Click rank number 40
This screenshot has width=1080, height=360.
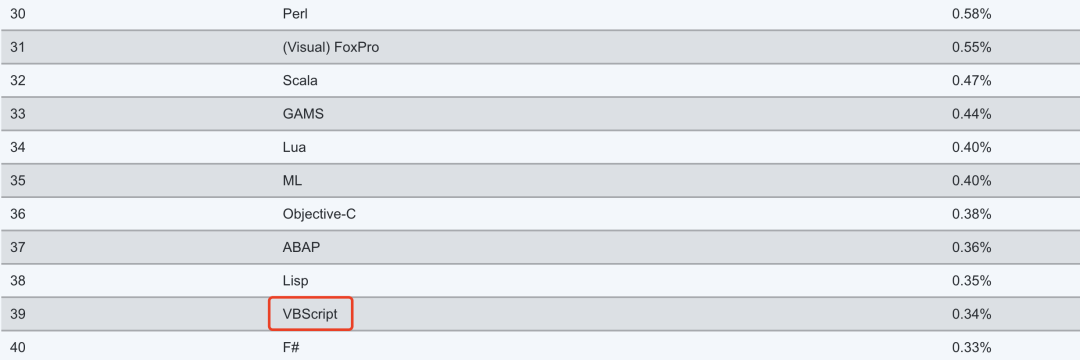pyautogui.click(x=18, y=348)
